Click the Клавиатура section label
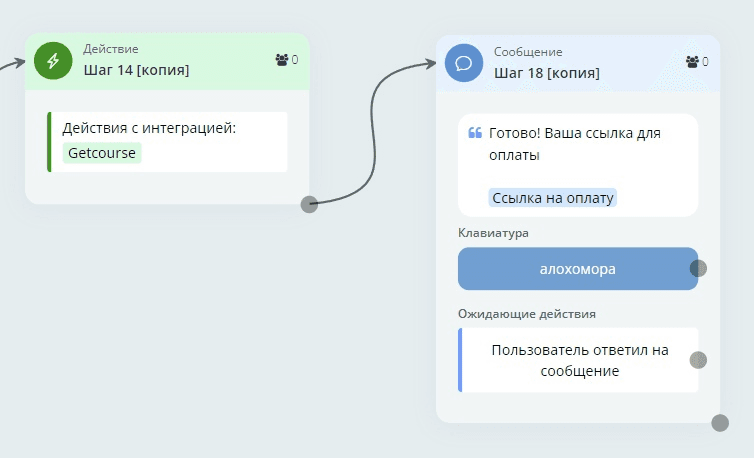The height and width of the screenshot is (458, 754). click(x=493, y=233)
